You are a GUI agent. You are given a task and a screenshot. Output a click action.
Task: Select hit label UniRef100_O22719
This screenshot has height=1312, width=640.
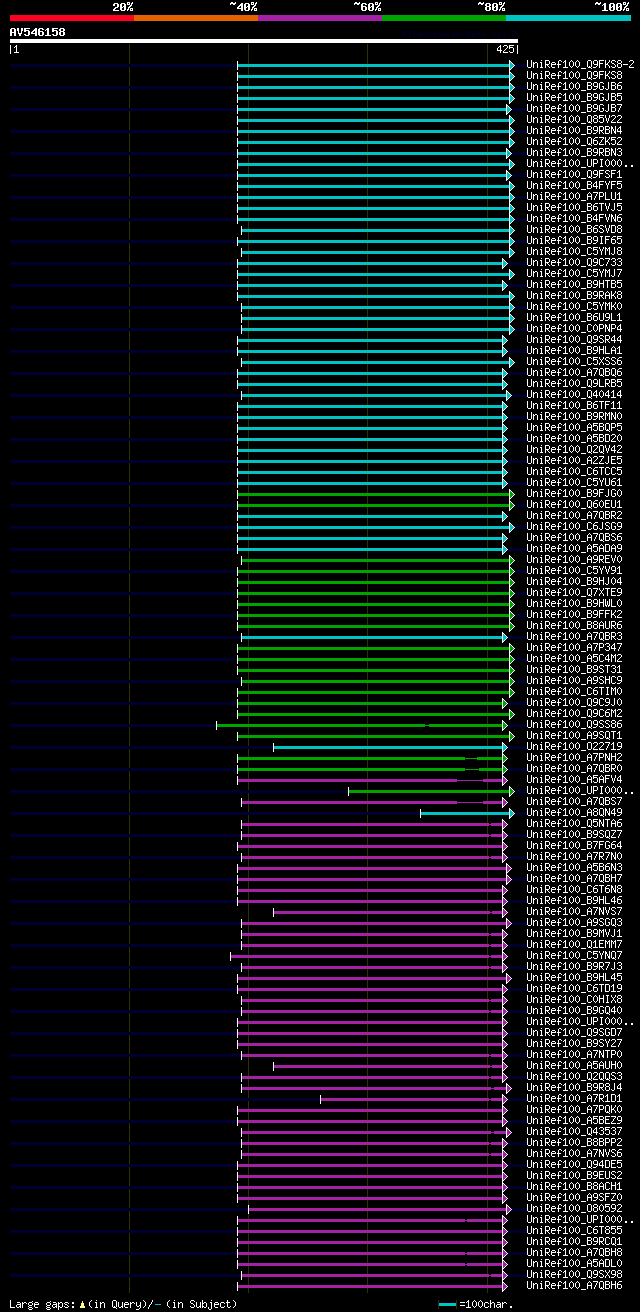(x=575, y=746)
